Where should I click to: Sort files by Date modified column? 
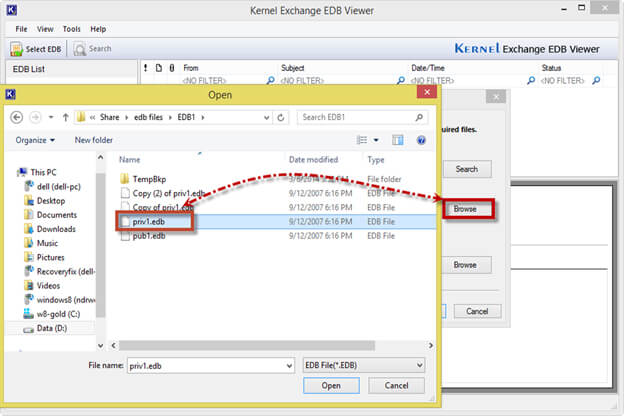[x=314, y=160]
